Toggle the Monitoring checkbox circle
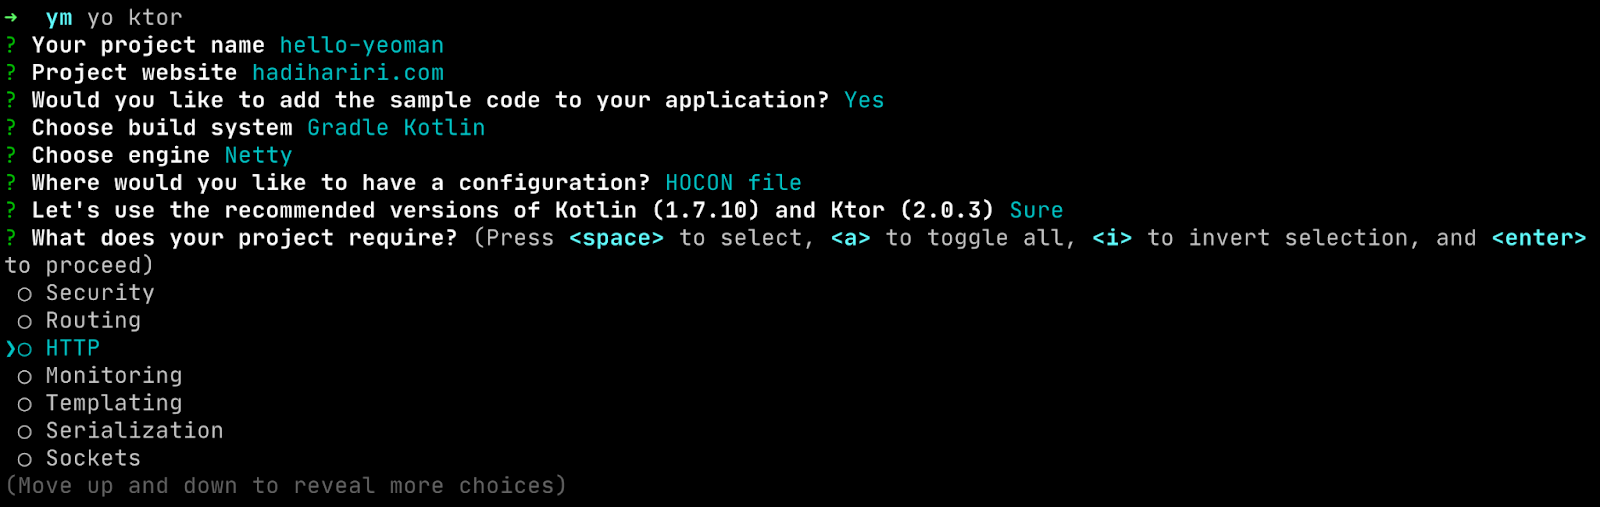1600x507 pixels. [24, 377]
